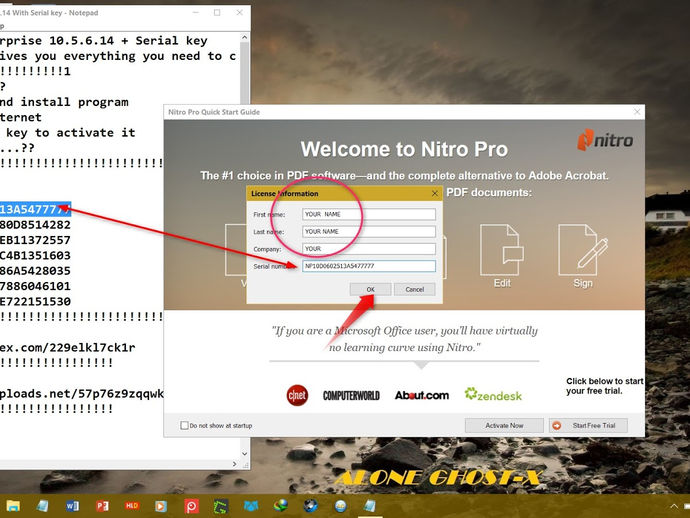Switch to the active Notepad taskbar icon
This screenshot has height=518, width=690.
point(370,506)
